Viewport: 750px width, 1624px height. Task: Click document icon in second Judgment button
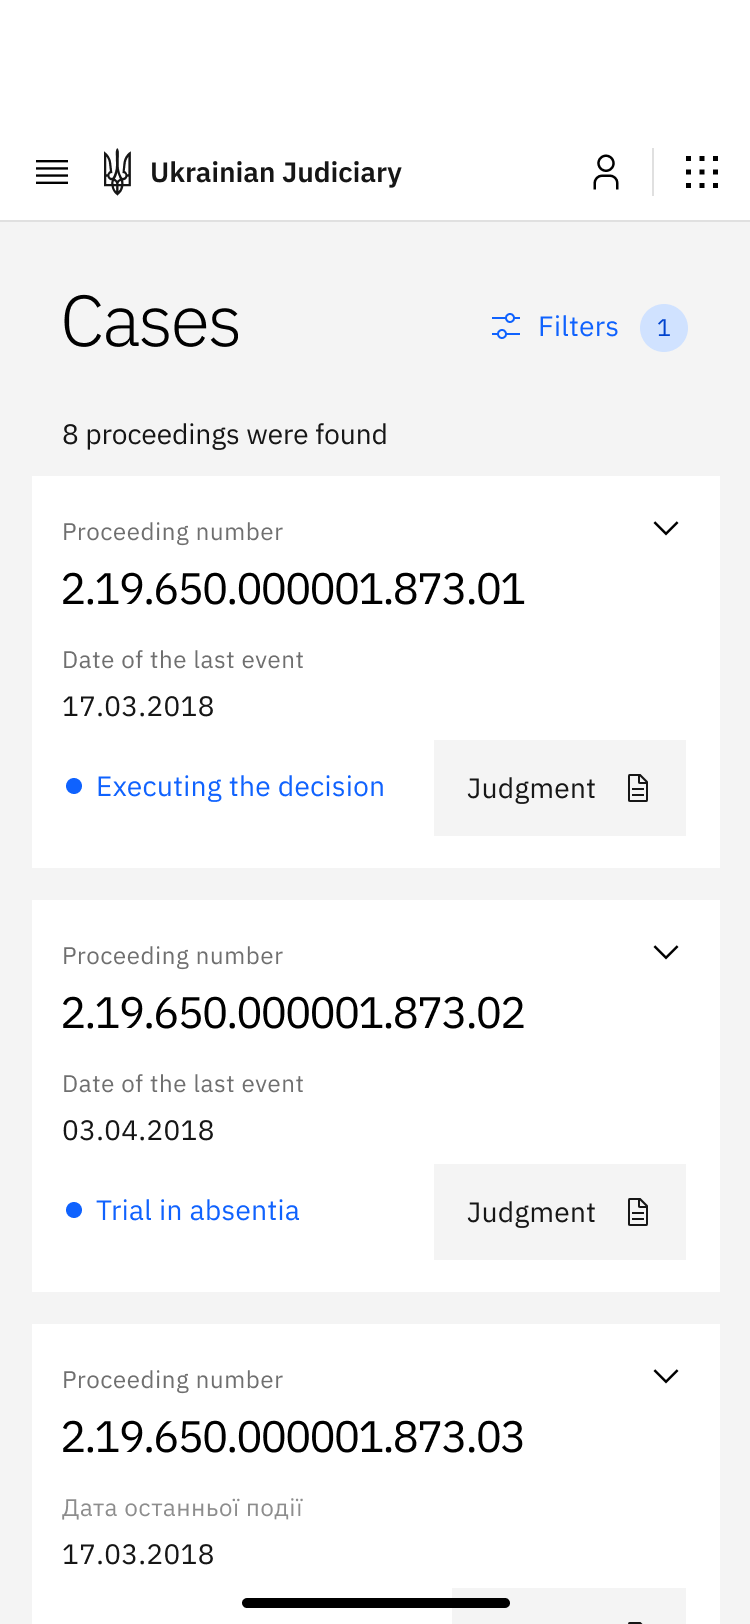[x=638, y=1213]
